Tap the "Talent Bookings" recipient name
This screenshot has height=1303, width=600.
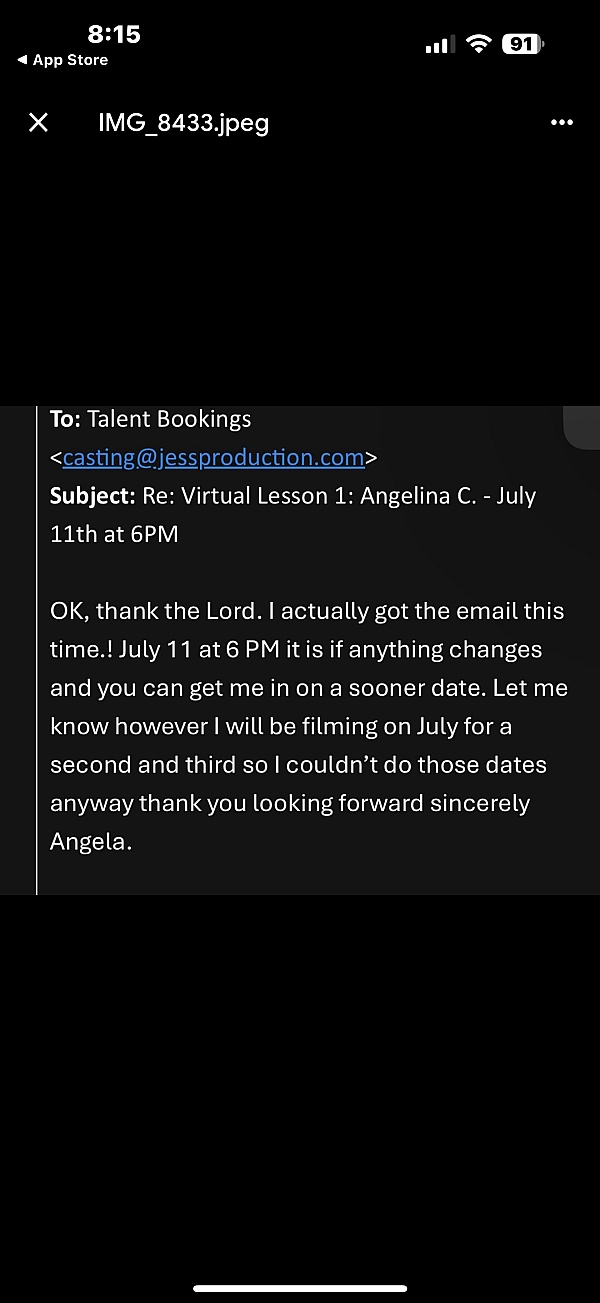coord(169,420)
